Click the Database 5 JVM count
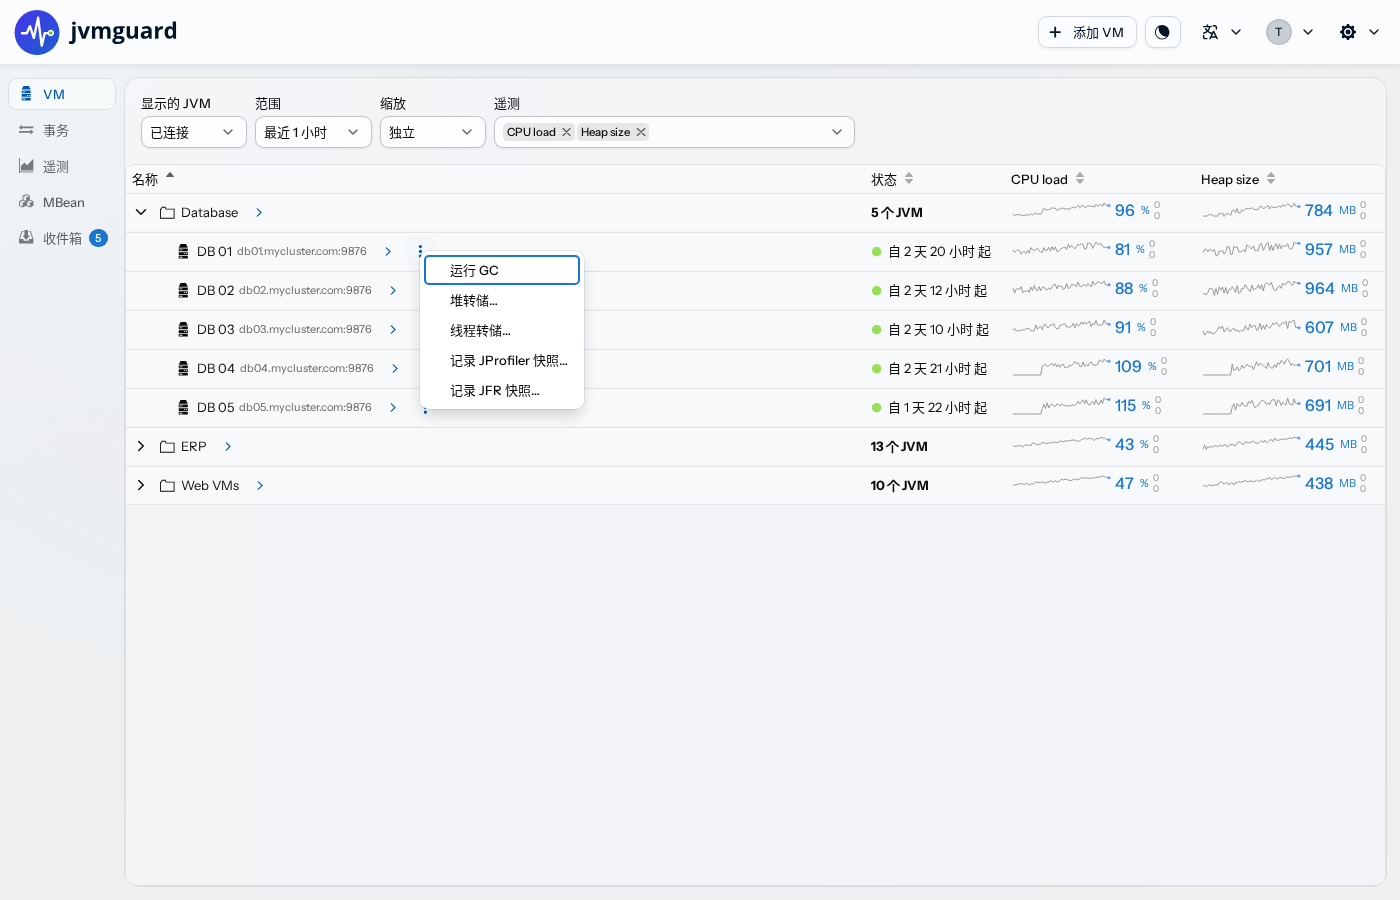The height and width of the screenshot is (900, 1400). coord(896,213)
